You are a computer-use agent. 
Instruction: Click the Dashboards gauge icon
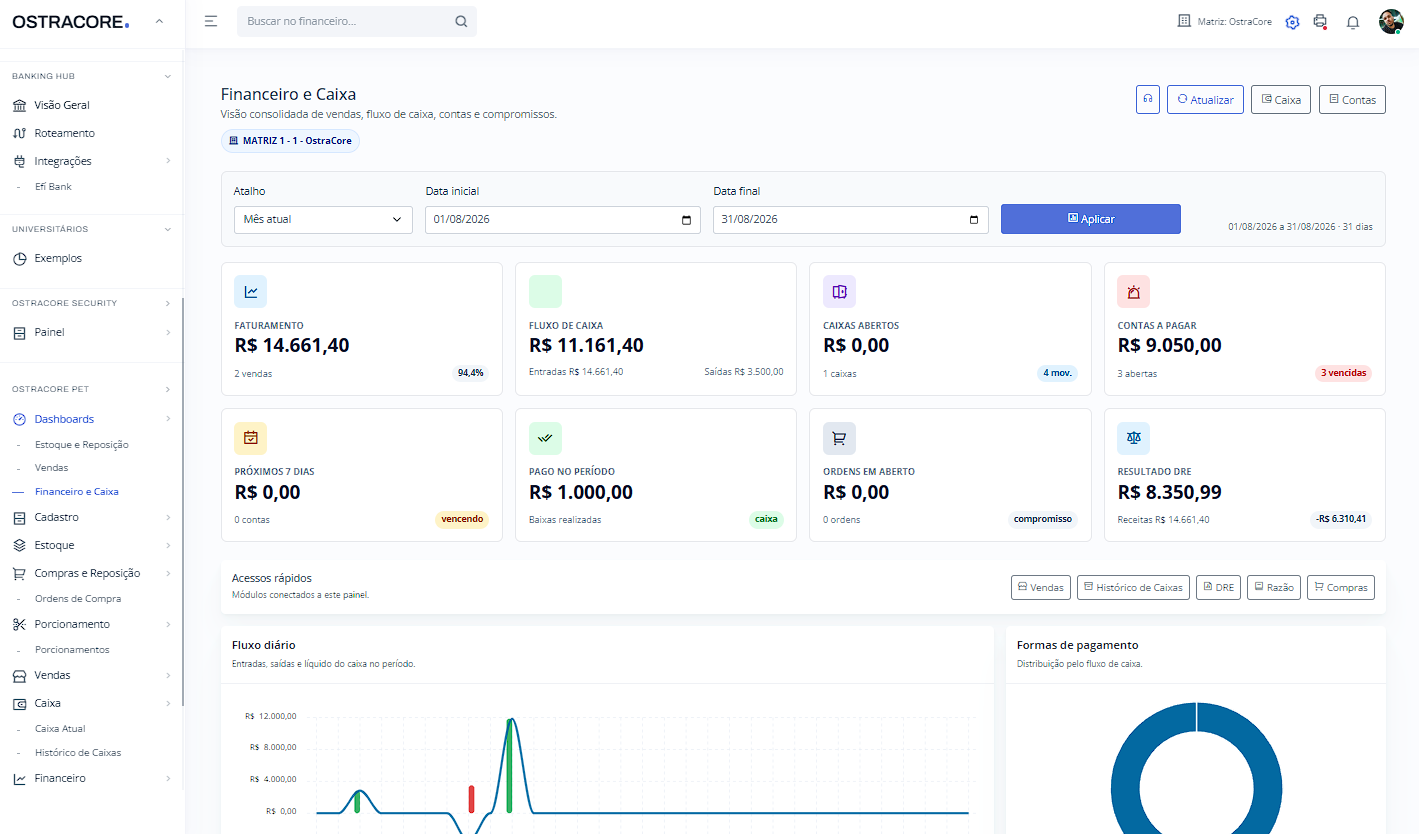(x=19, y=419)
